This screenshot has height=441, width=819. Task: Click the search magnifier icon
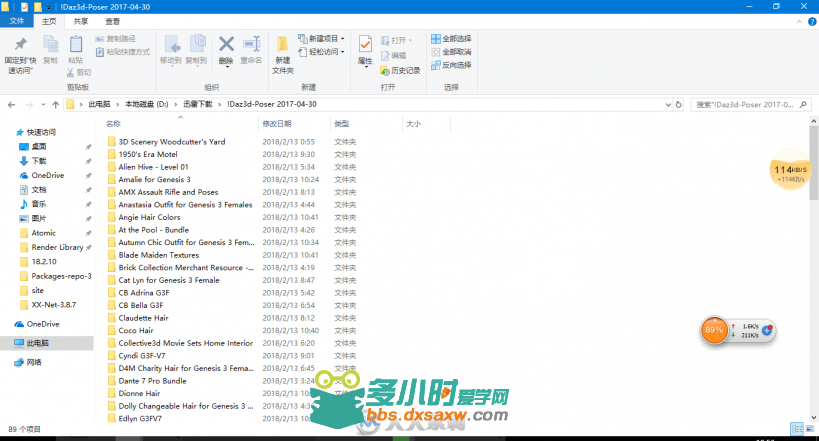[x=803, y=105]
